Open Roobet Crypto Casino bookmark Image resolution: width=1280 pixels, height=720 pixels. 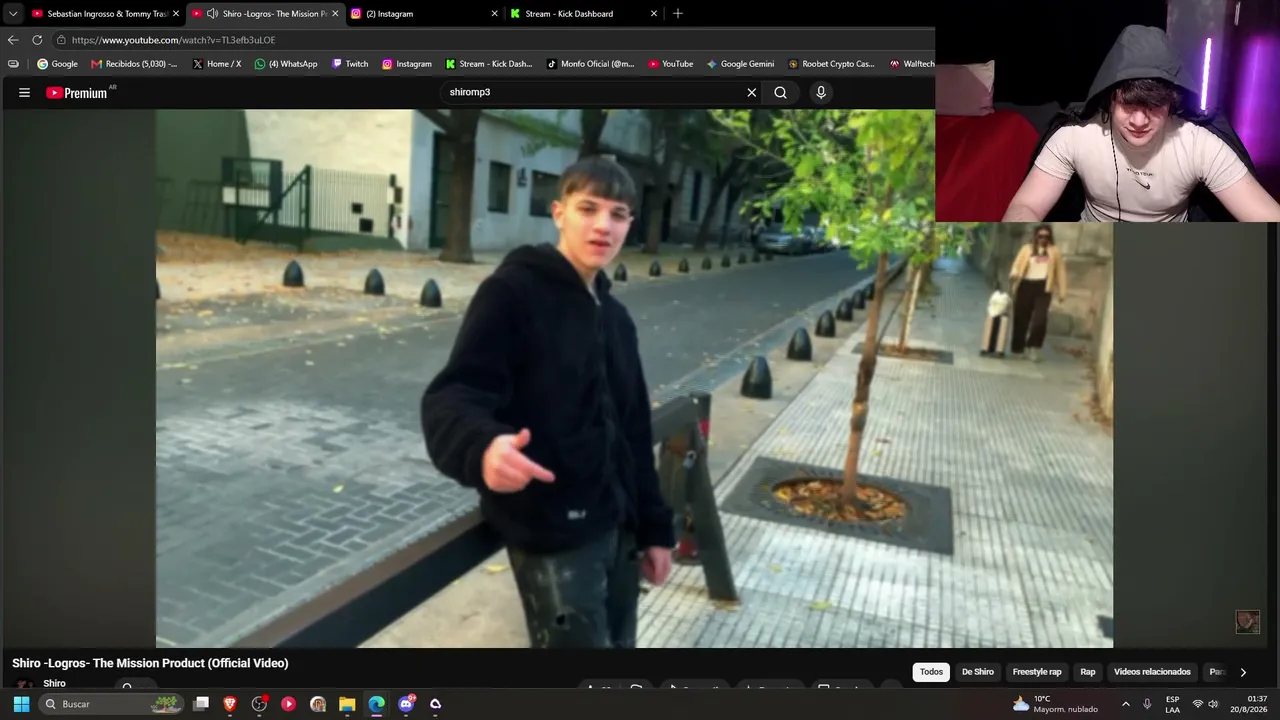tap(831, 64)
